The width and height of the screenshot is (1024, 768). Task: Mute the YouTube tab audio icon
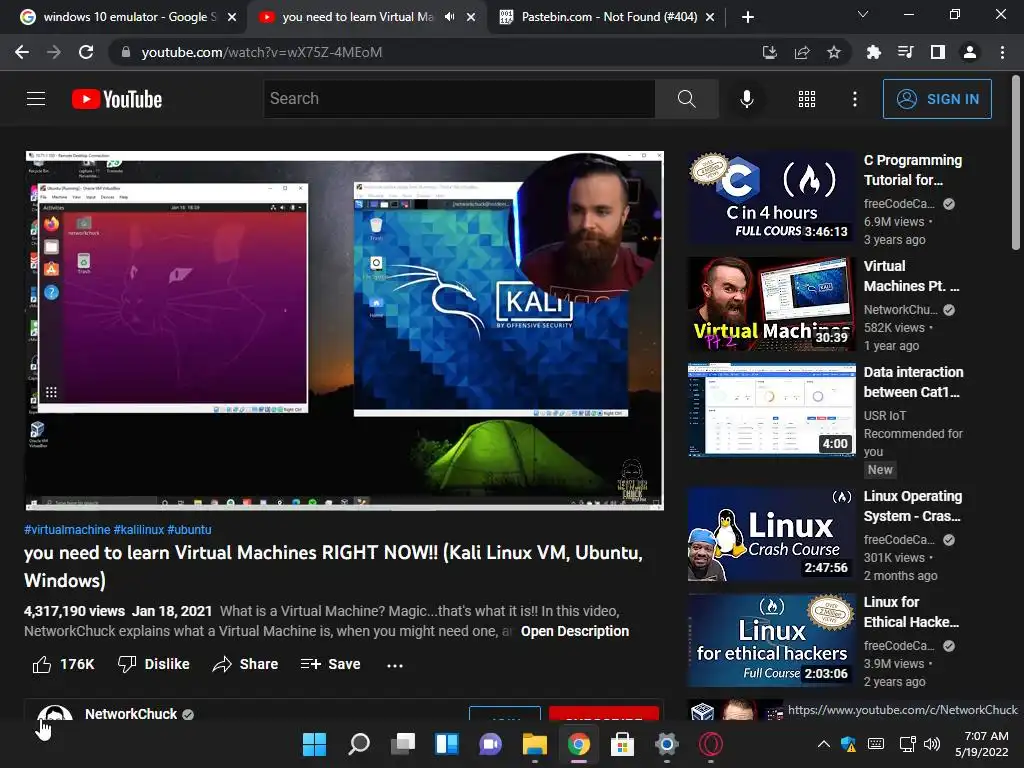[x=449, y=17]
